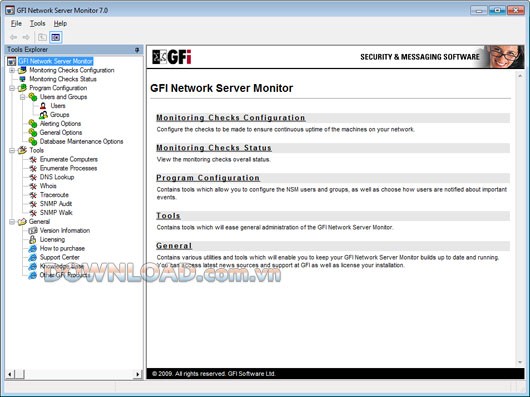This screenshot has height=397, width=530.
Task: Click the Tools Explorer horizontal scroll thumb
Action: coord(19,374)
